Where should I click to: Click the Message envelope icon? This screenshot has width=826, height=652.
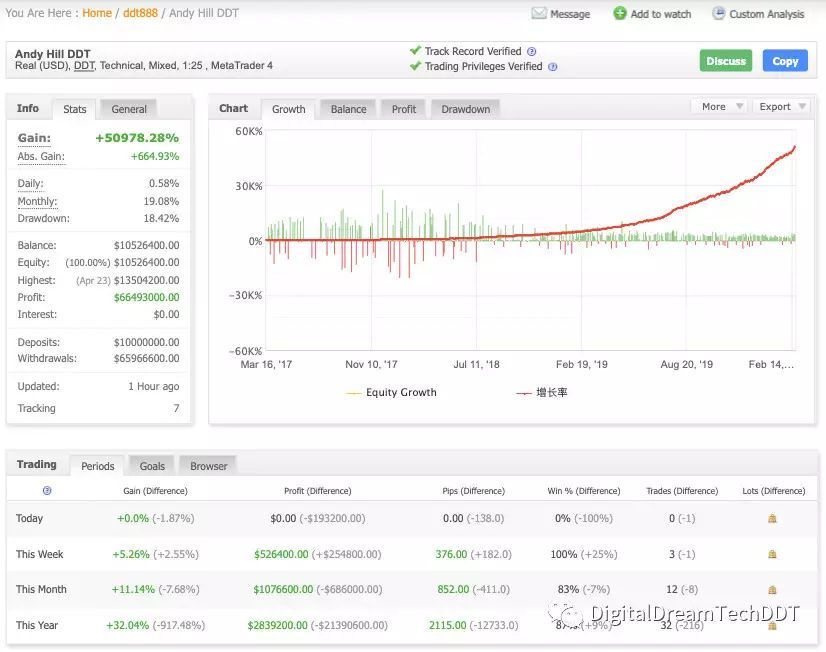pos(539,14)
